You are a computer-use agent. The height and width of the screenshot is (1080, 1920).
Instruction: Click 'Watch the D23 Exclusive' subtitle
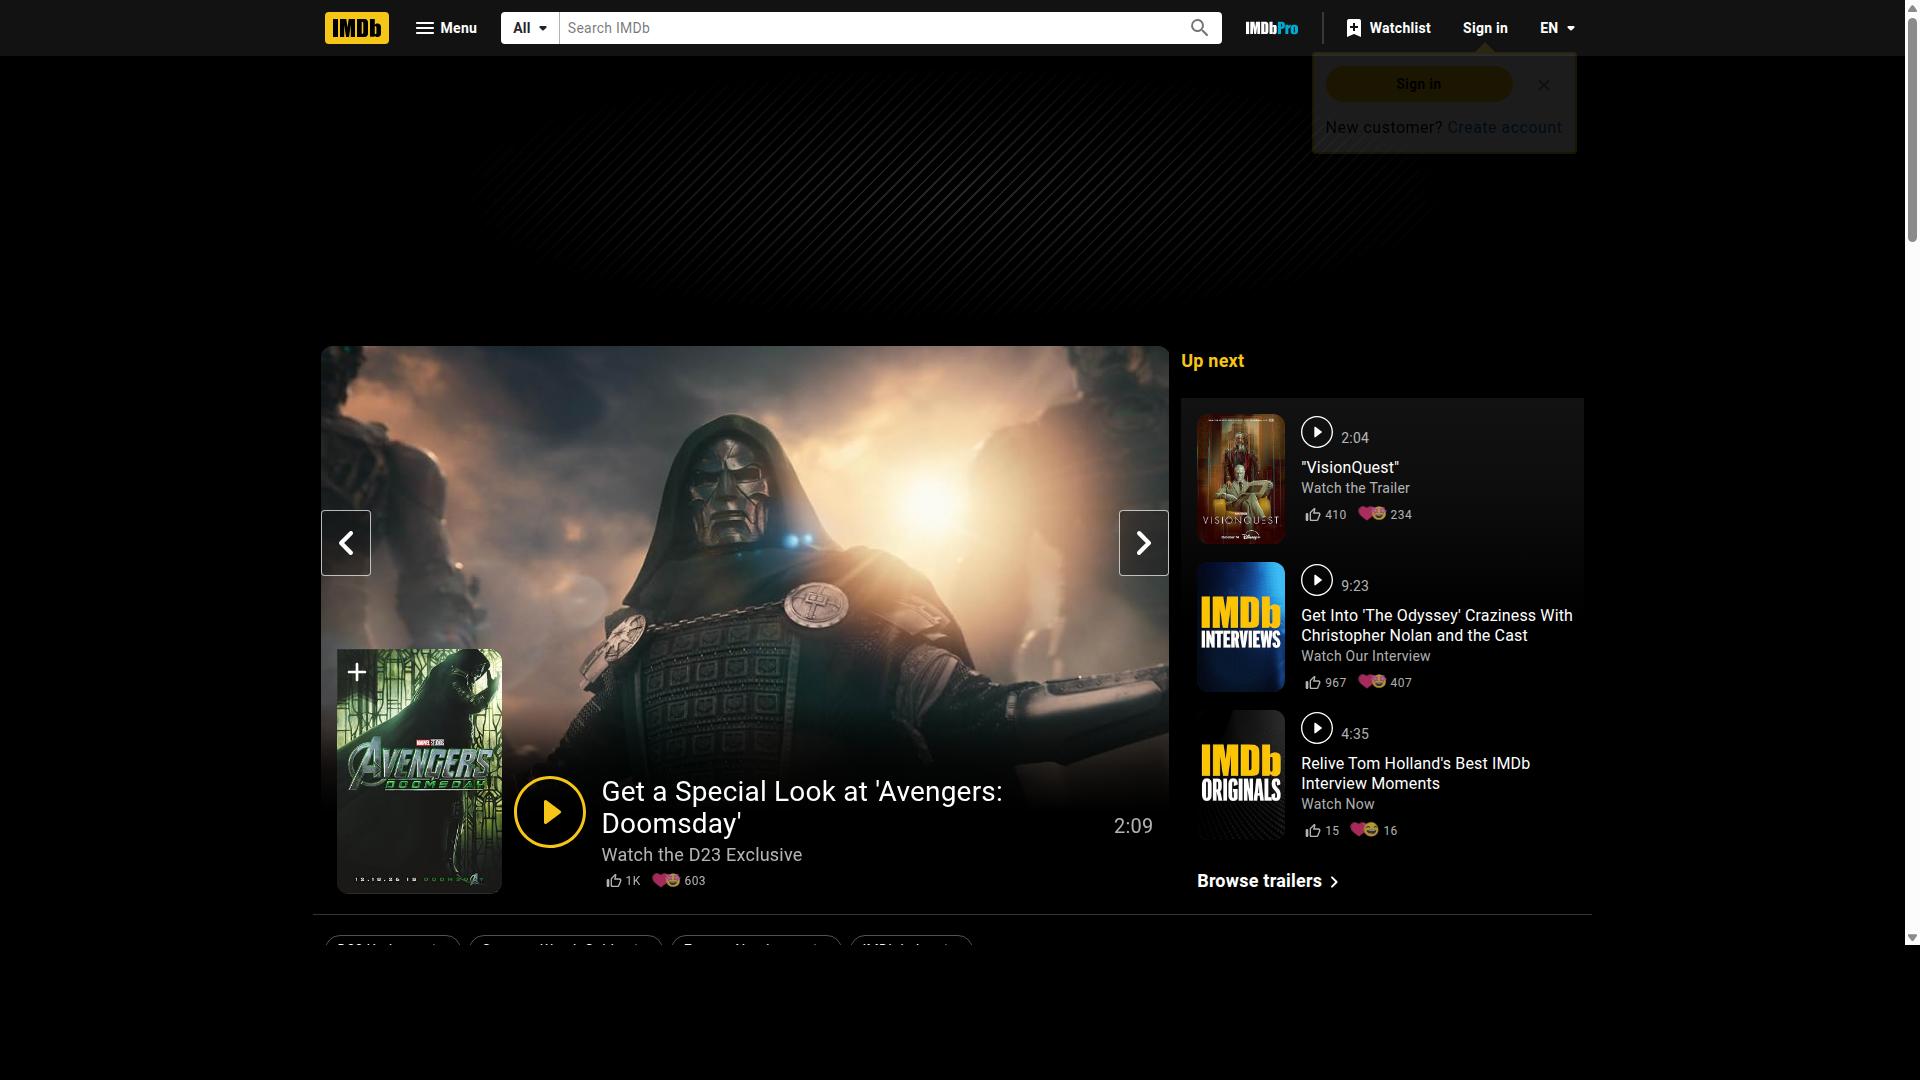(x=701, y=855)
